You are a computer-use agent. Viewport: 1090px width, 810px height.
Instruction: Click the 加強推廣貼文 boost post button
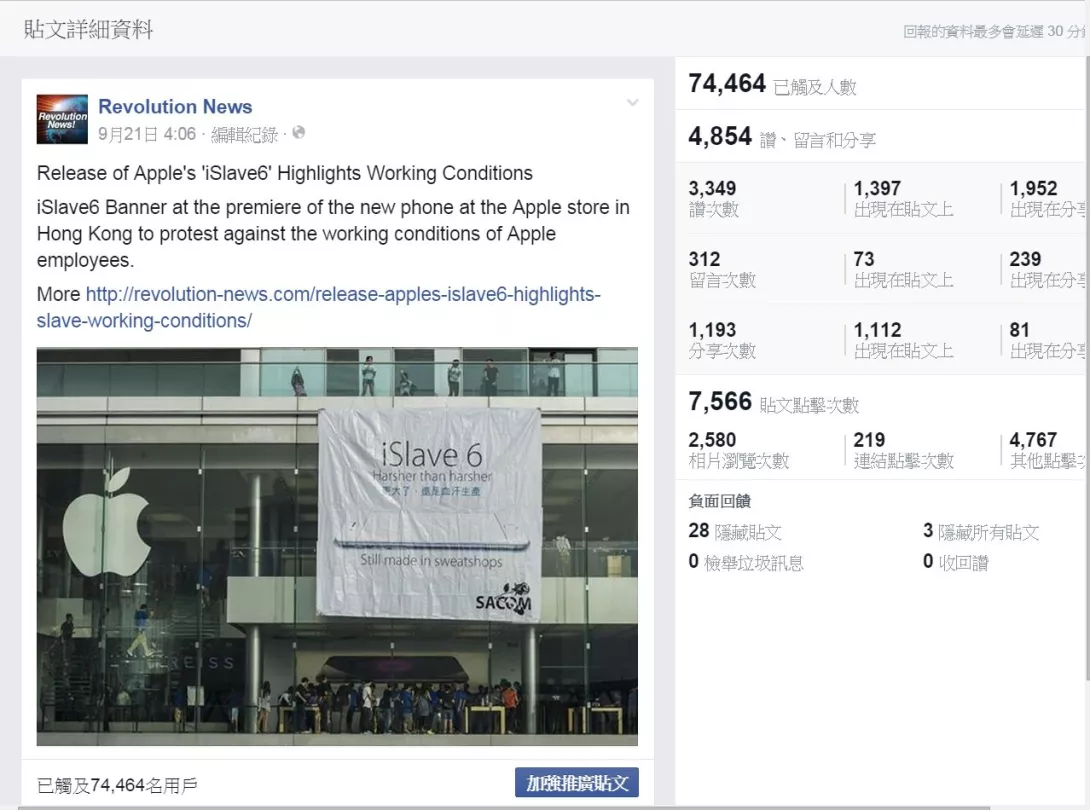(x=577, y=783)
